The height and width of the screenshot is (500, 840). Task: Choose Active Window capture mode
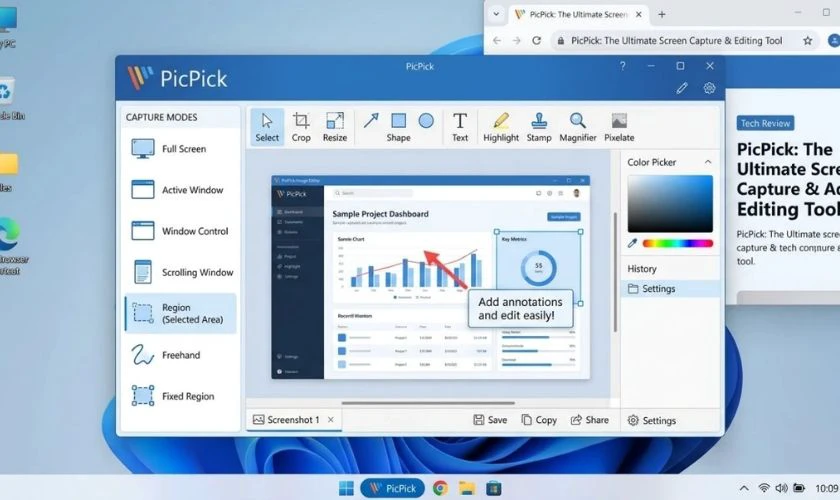tap(181, 190)
